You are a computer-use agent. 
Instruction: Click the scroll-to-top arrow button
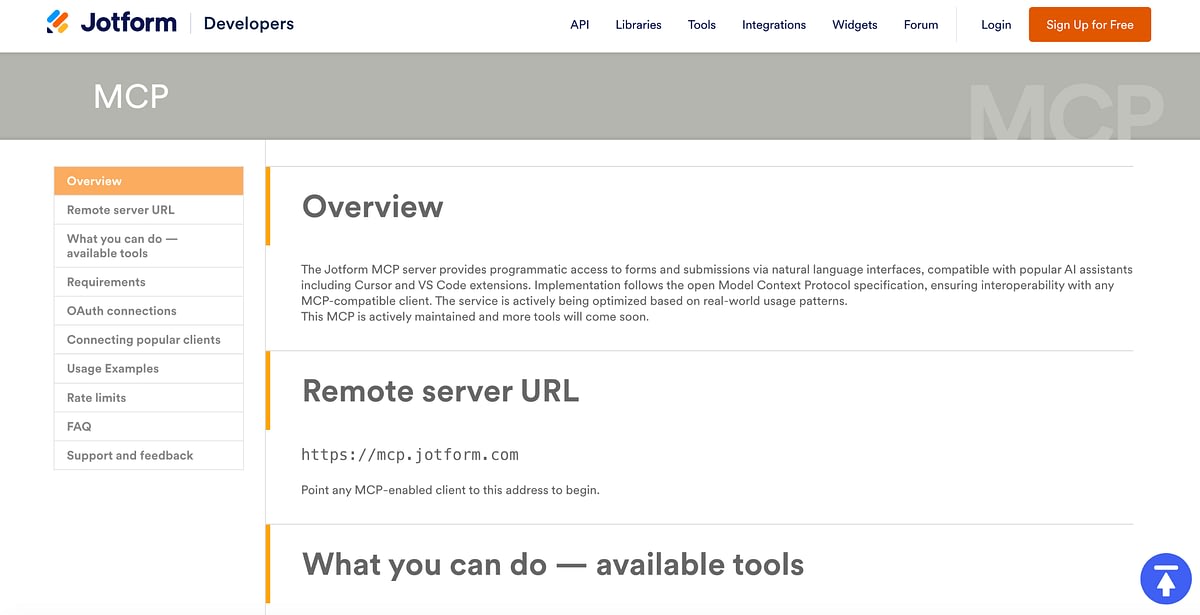pos(1166,579)
